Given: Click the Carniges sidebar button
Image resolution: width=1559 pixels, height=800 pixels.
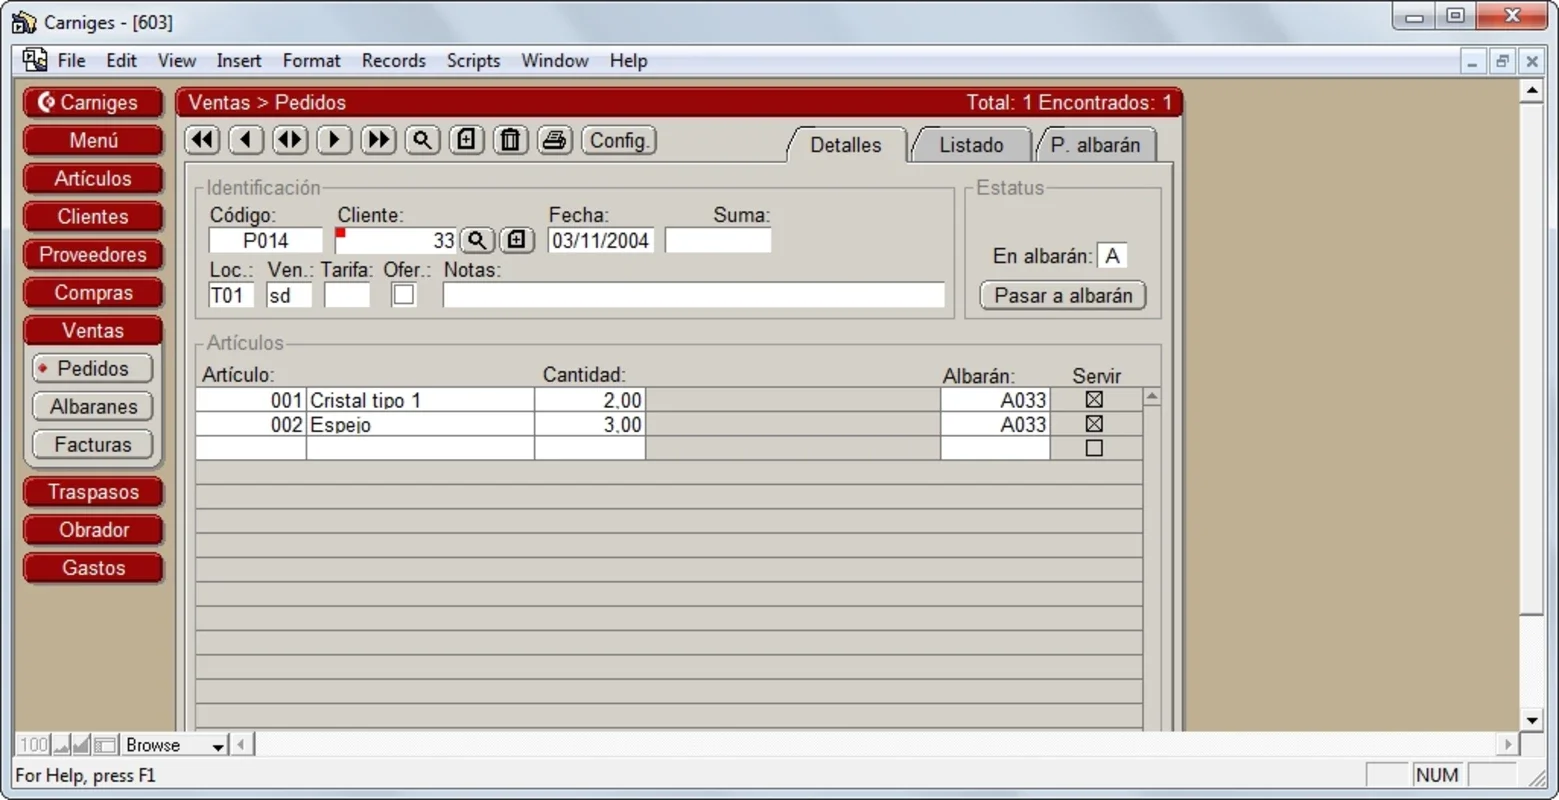Looking at the screenshot, I should point(93,102).
